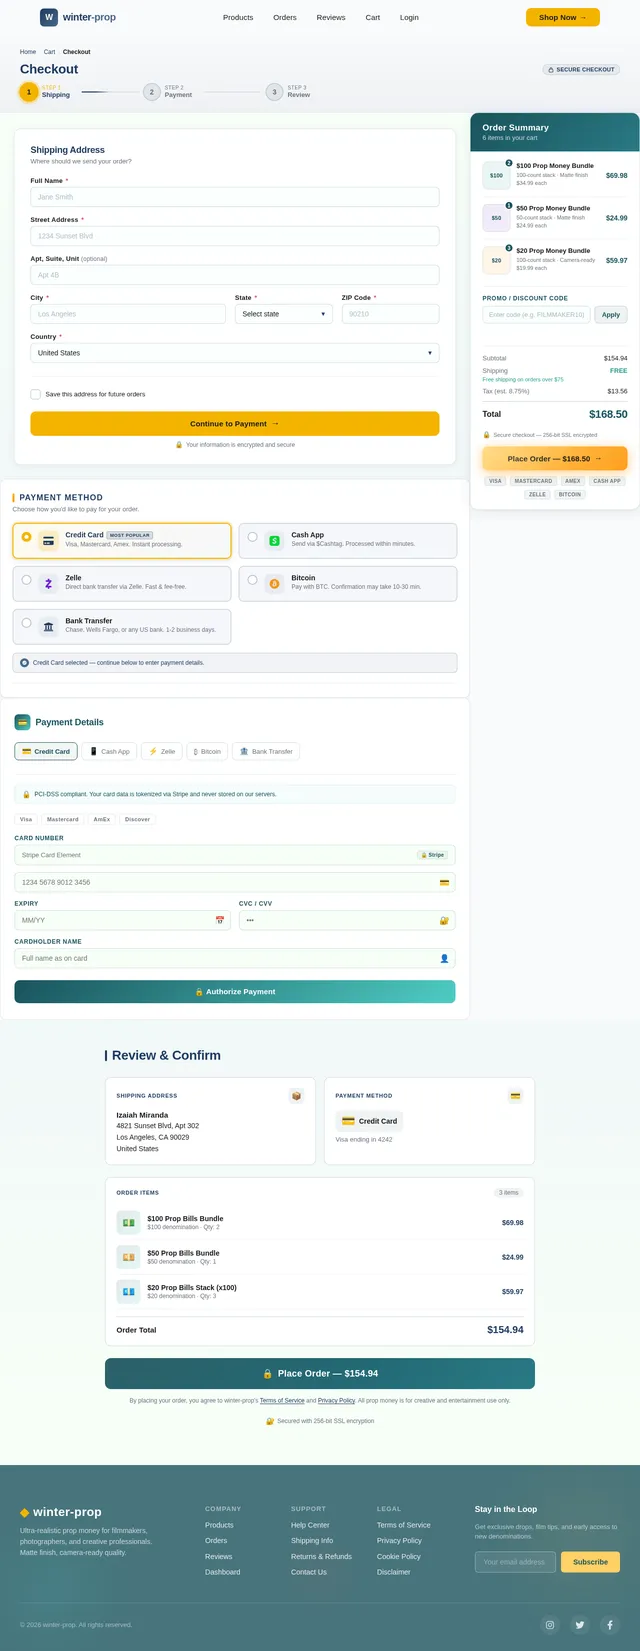The height and width of the screenshot is (1651, 640).
Task: Expand the Country United States dropdown
Action: tap(235, 353)
